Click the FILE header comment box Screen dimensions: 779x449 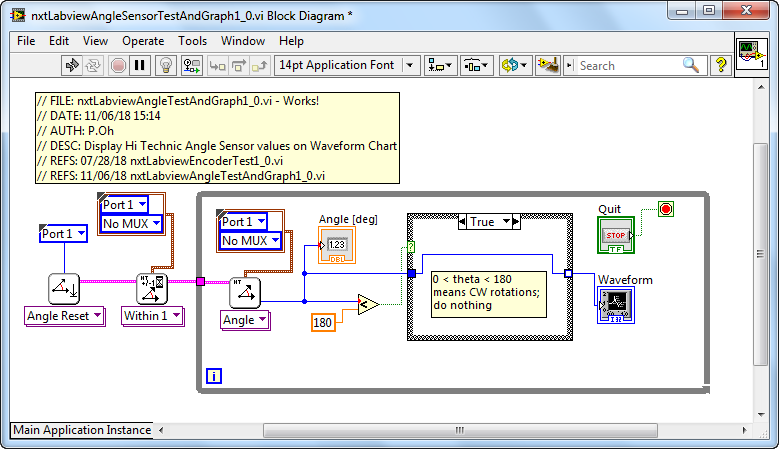tap(218, 138)
